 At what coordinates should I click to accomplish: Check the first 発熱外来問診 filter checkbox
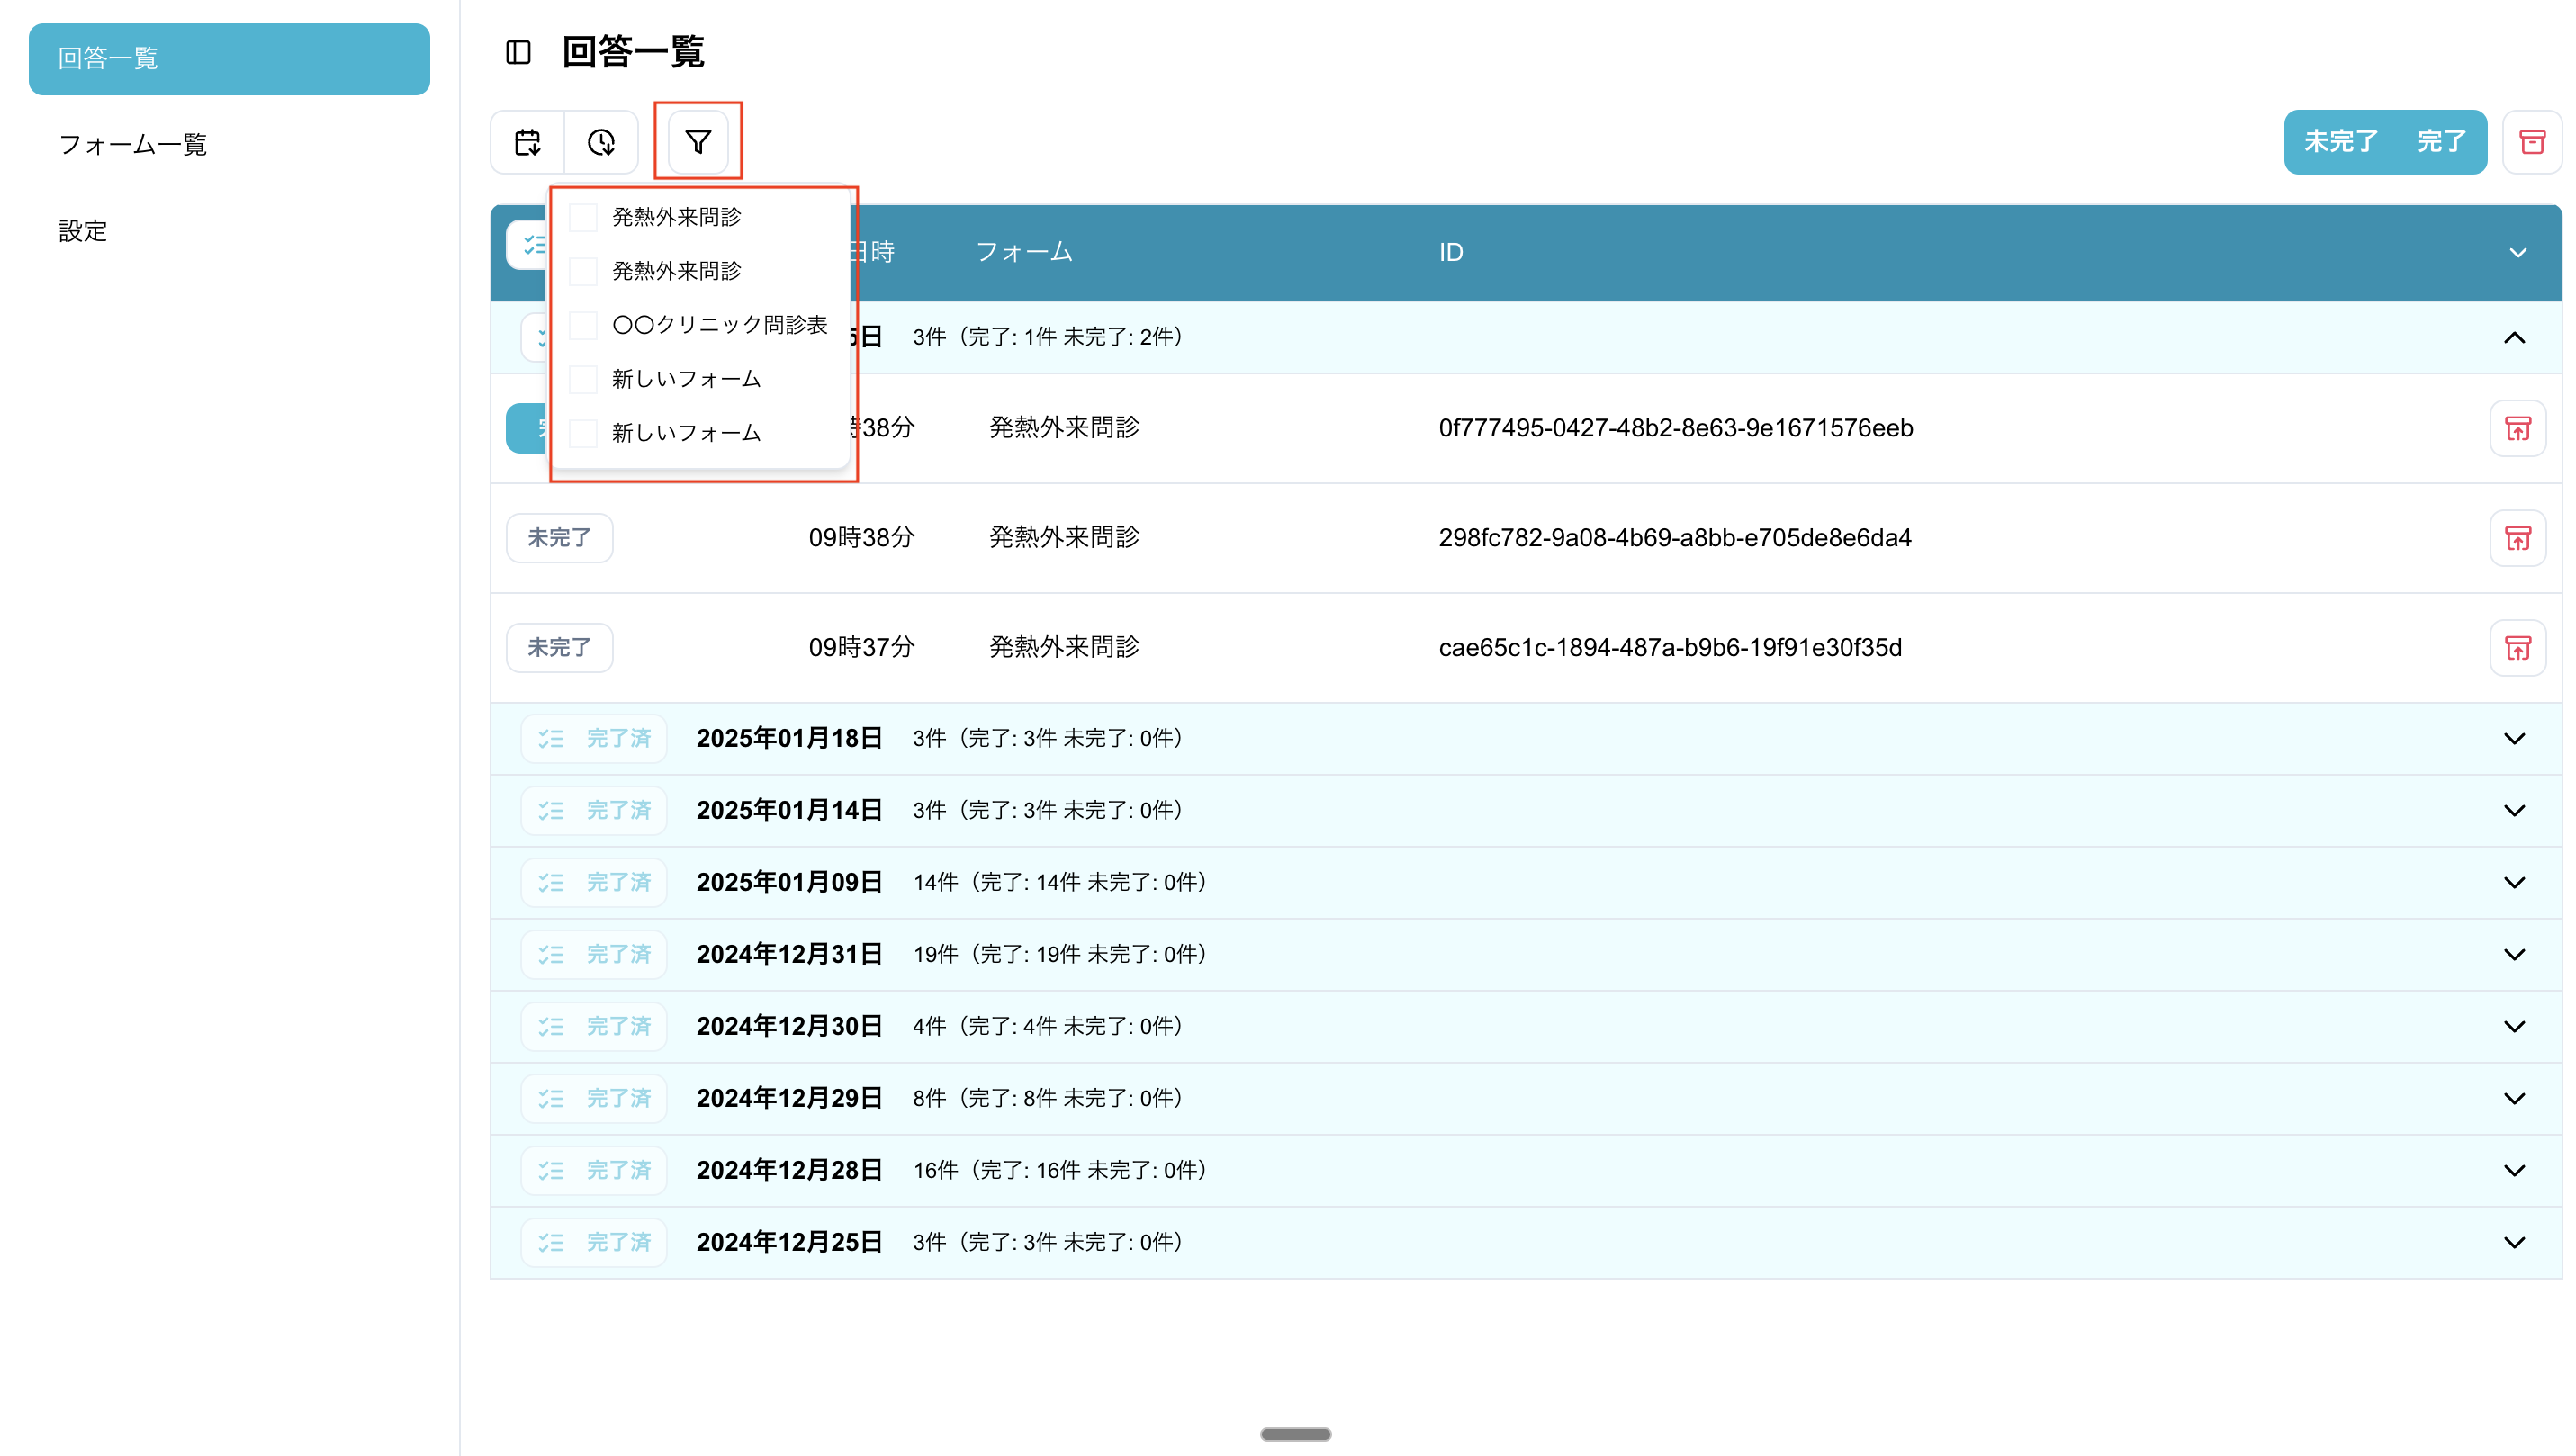click(583, 217)
